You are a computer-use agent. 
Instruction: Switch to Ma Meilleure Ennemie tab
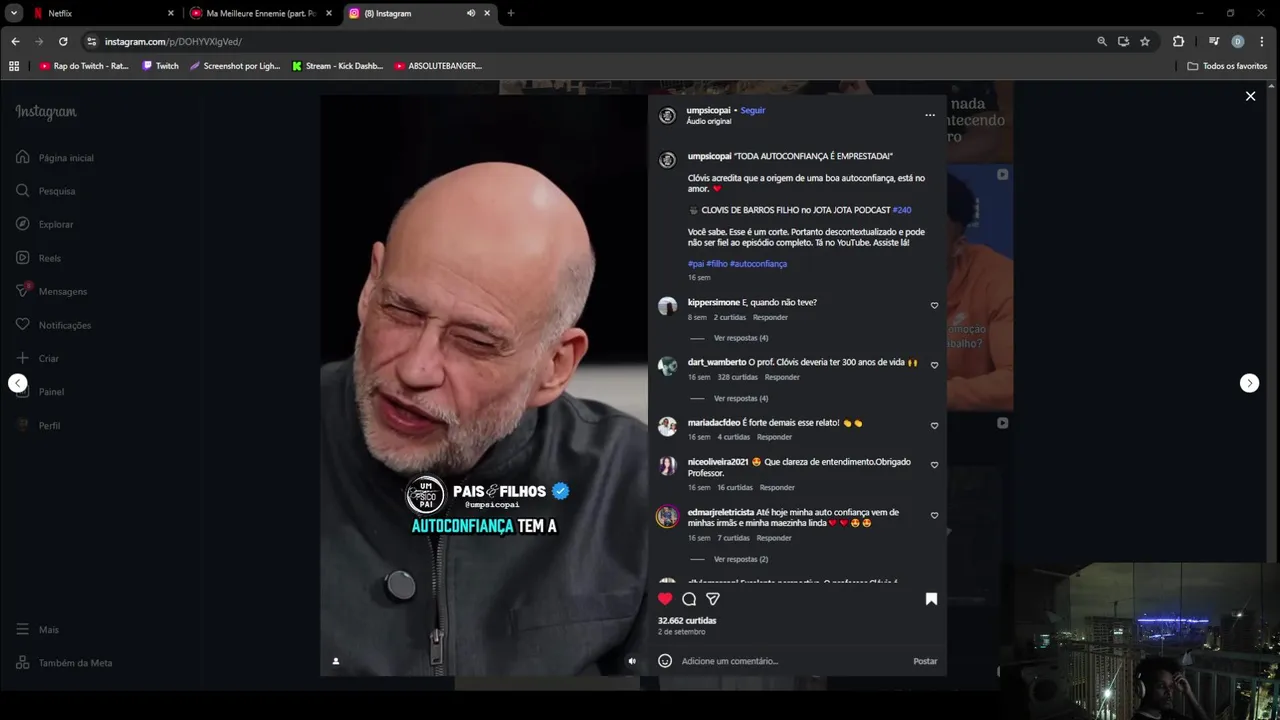click(x=261, y=13)
